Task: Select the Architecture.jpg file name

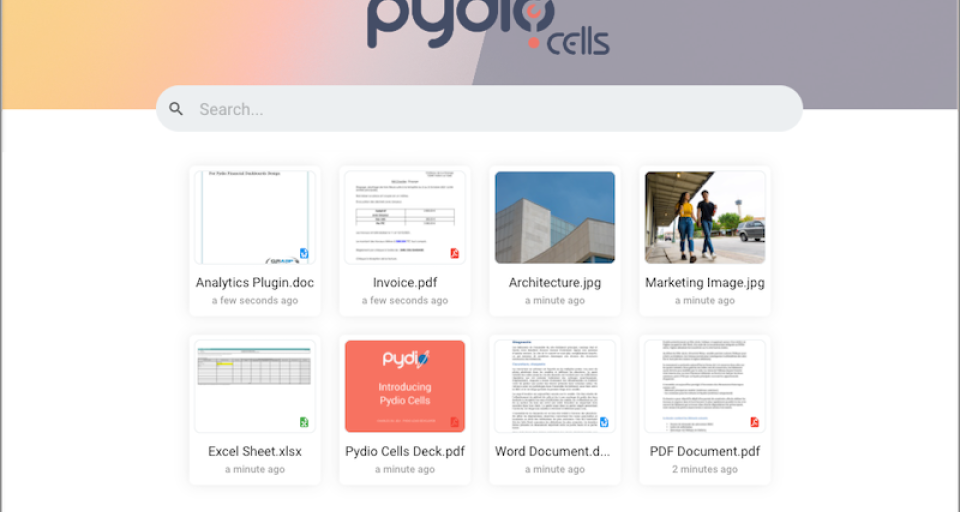Action: (555, 282)
